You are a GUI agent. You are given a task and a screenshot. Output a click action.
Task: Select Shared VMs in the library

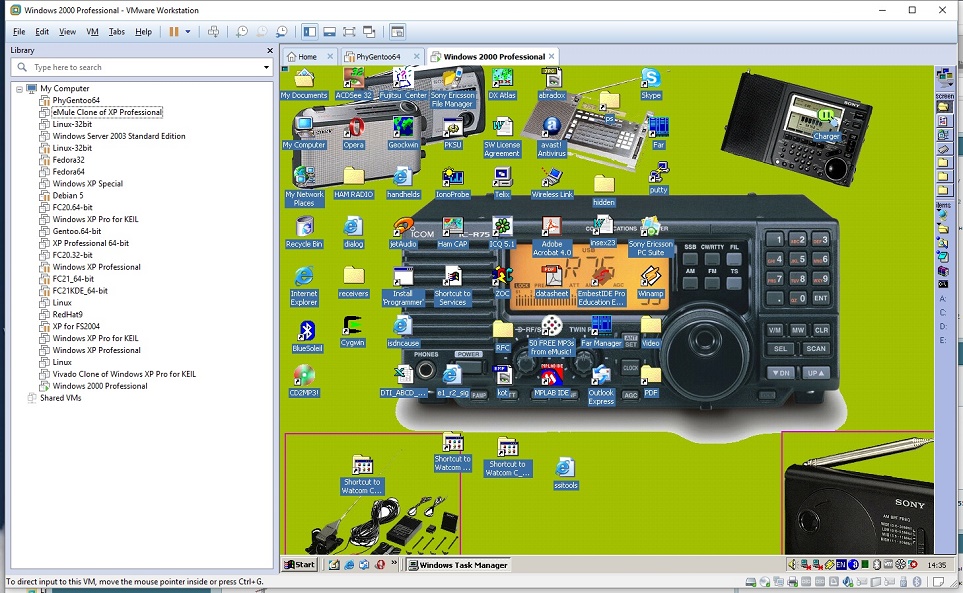click(x=60, y=398)
